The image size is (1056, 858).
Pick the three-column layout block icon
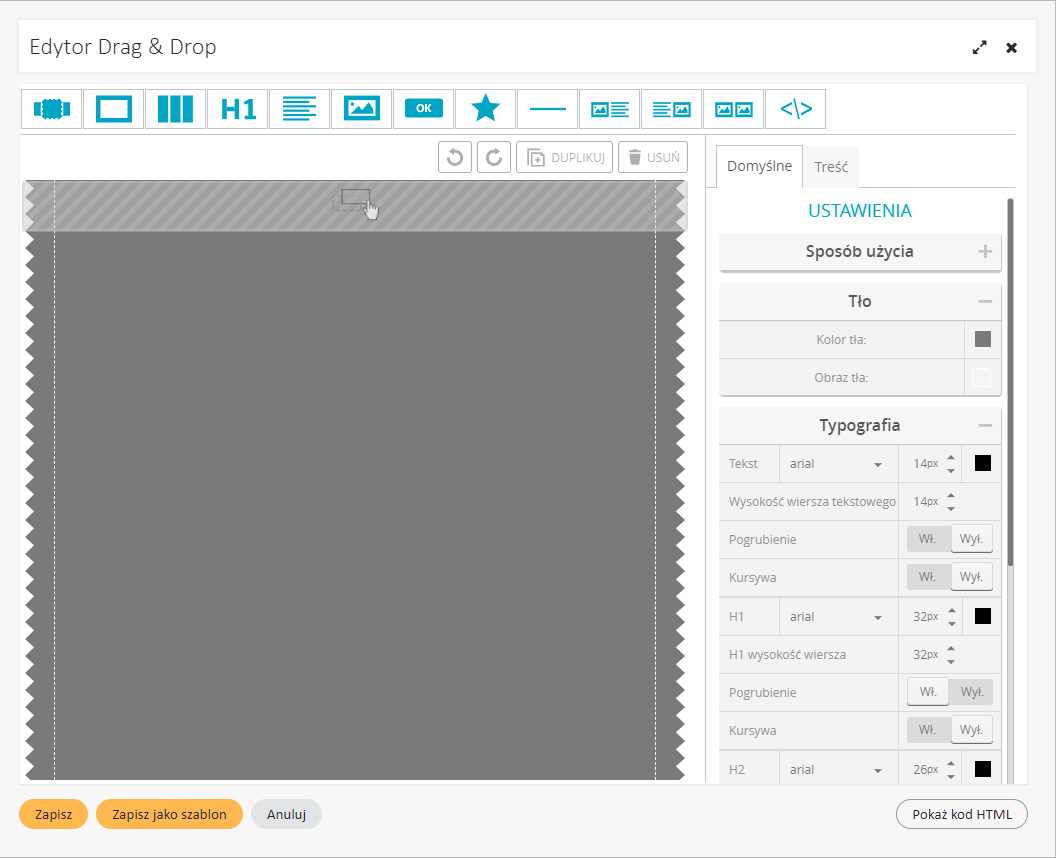point(175,109)
